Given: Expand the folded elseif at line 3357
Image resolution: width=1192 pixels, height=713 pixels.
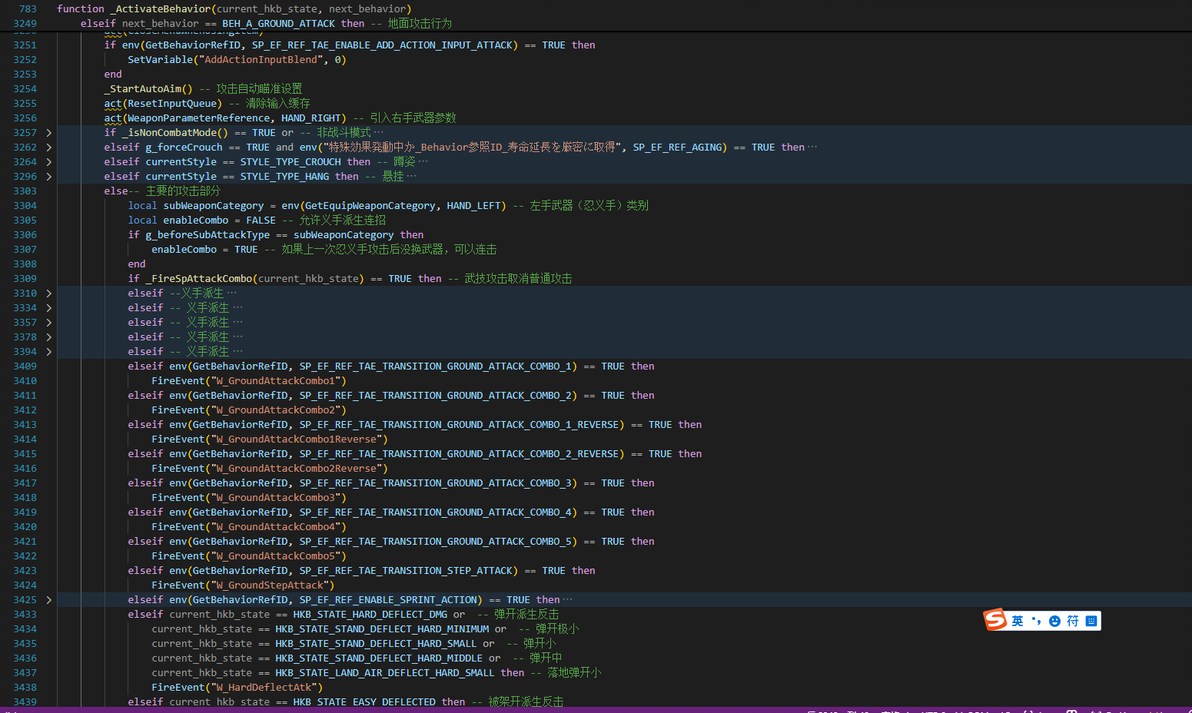Looking at the screenshot, I should 49,322.
